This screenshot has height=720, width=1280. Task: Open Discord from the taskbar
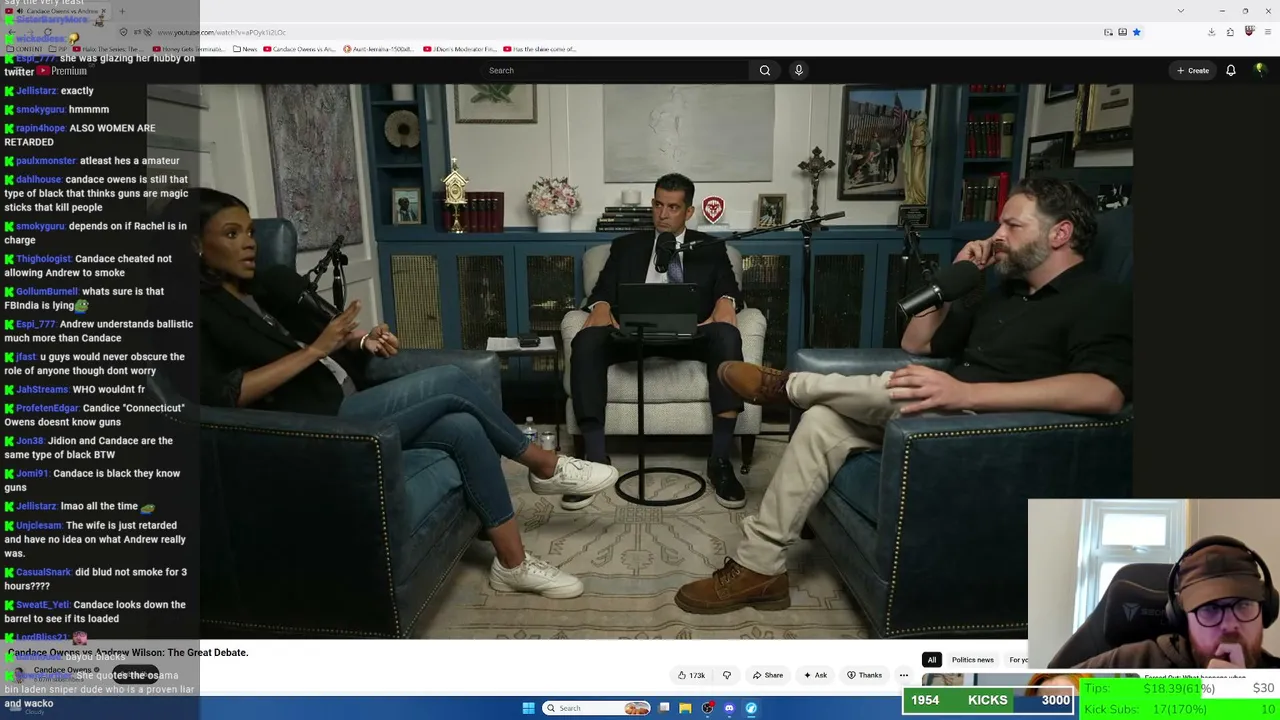(x=729, y=708)
